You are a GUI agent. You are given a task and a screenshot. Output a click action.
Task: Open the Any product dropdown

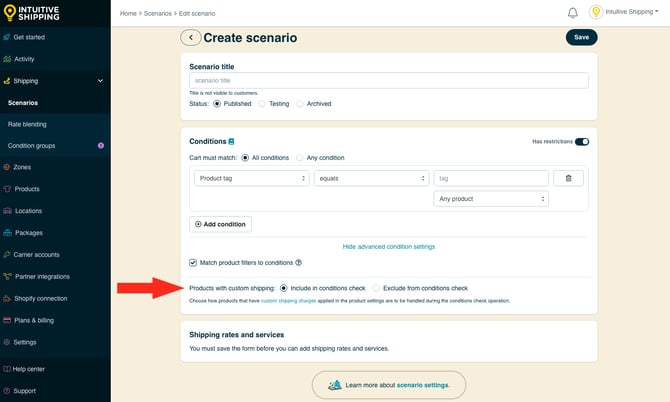click(491, 199)
